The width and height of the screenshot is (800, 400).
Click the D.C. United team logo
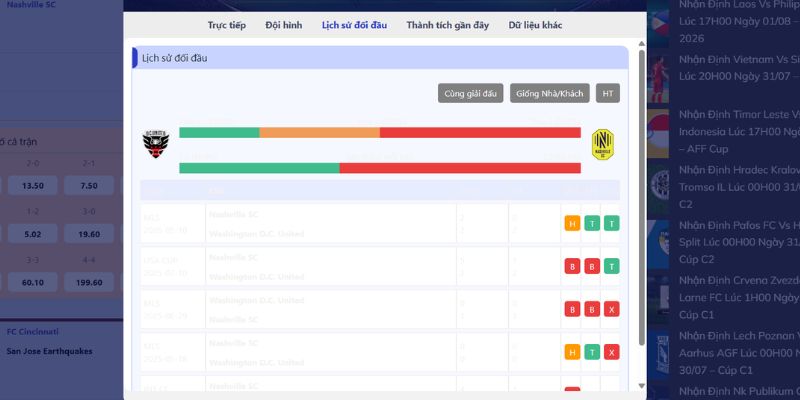click(x=156, y=144)
